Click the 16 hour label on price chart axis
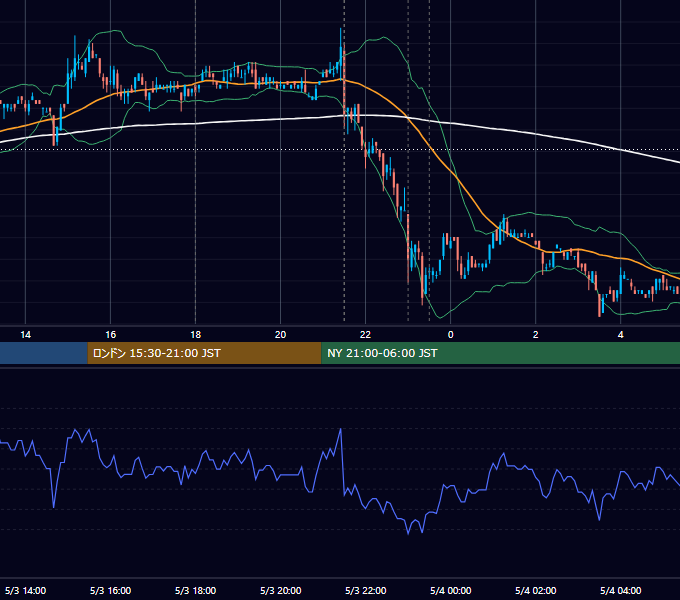Viewport: 680px width, 600px height. tap(111, 335)
